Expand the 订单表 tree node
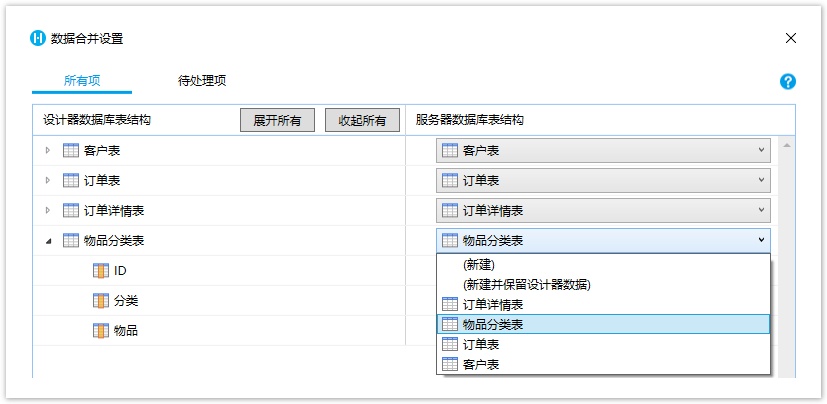This screenshot has height=404, width=827. pyautogui.click(x=47, y=181)
